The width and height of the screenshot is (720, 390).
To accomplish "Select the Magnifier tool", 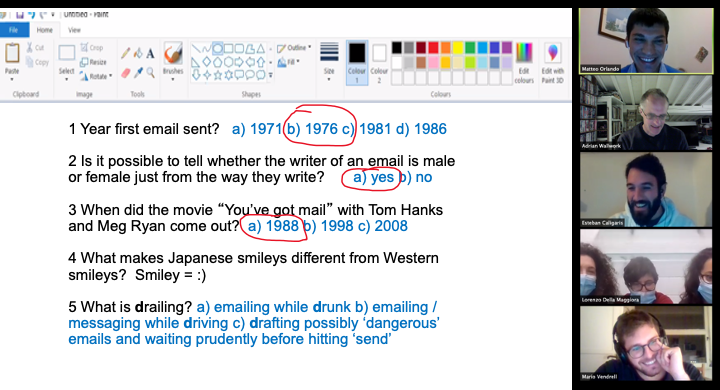I will (150, 73).
